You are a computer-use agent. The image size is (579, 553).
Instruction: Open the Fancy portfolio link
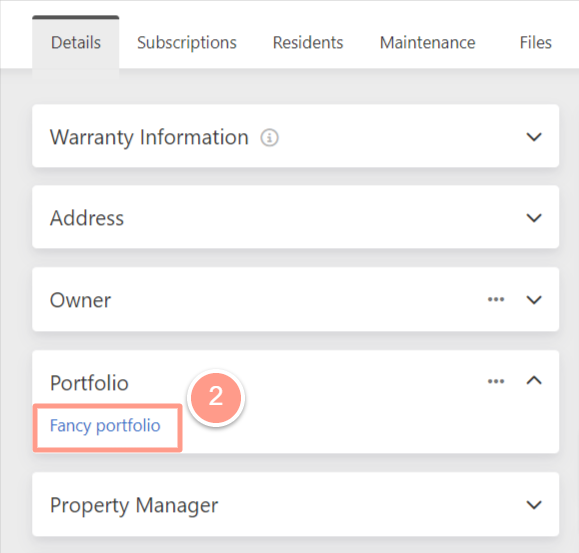pos(105,426)
